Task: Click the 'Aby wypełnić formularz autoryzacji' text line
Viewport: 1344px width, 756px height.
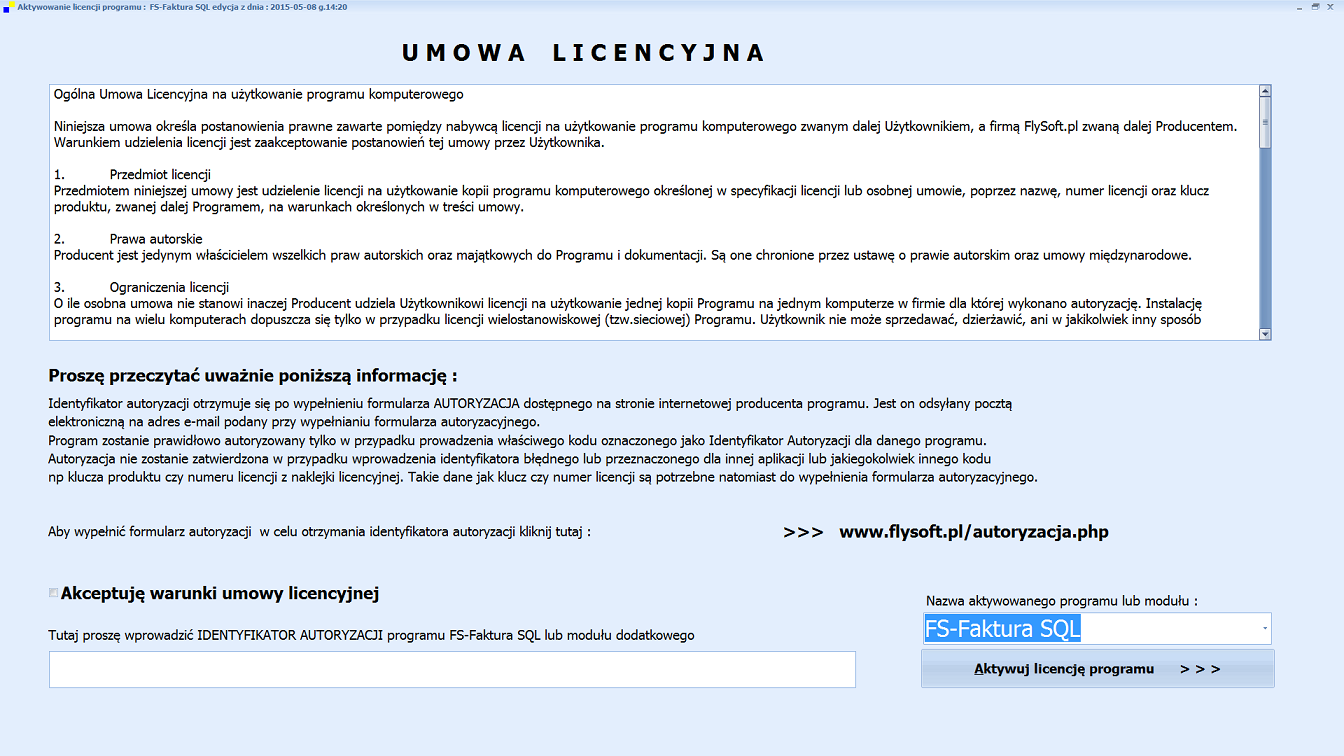Action: [x=319, y=532]
